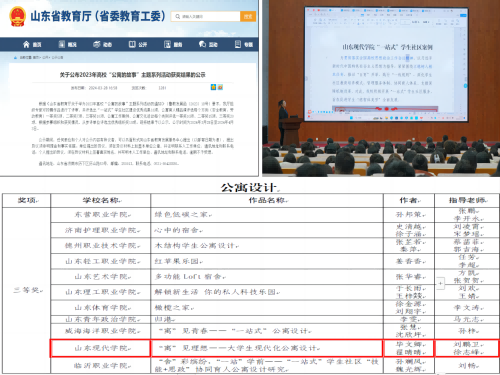Select the 首页 breadcrumb link
Viewport: 500px width, 375px height.
[37, 58]
